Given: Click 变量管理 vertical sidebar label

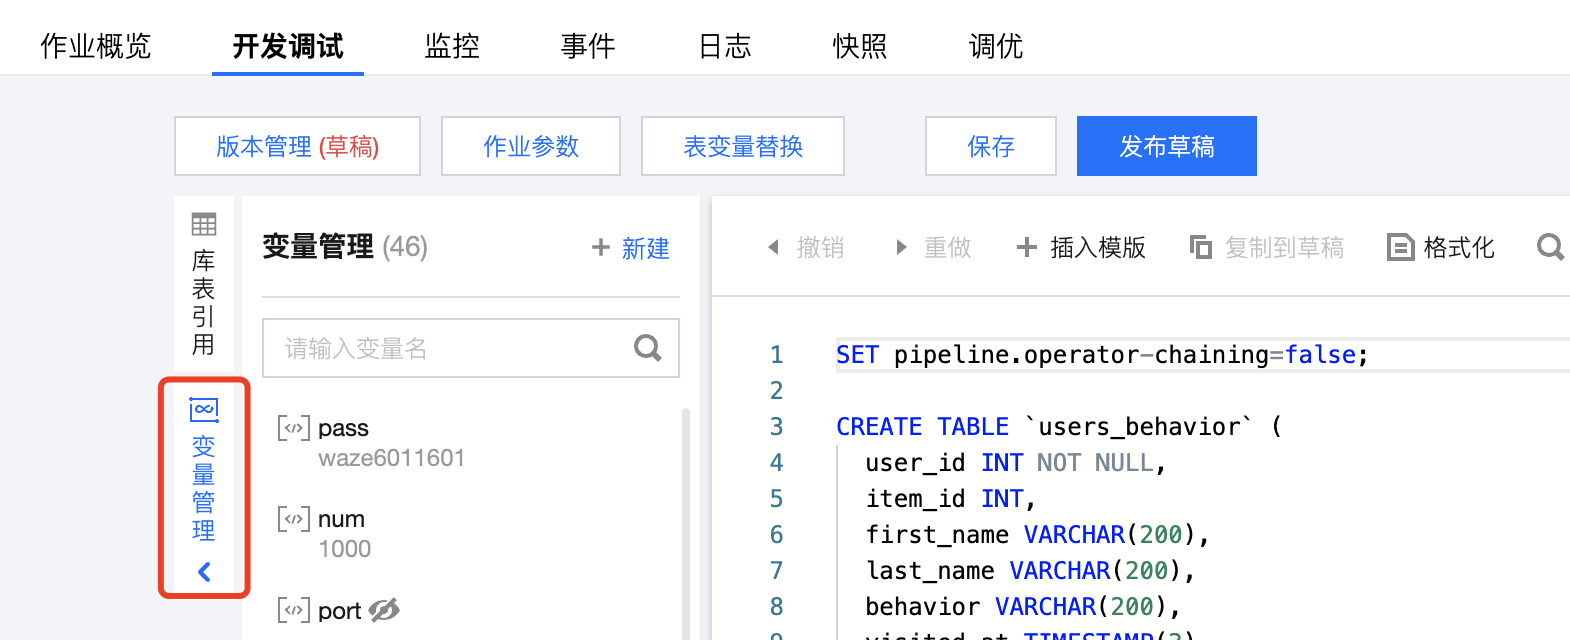Looking at the screenshot, I should pos(204,488).
